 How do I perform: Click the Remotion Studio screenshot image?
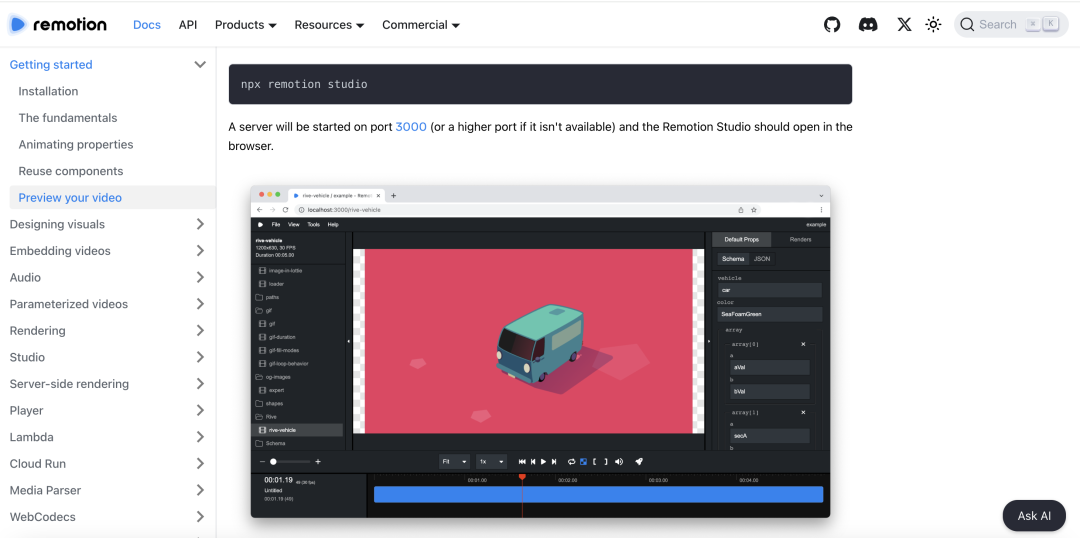tap(540, 351)
